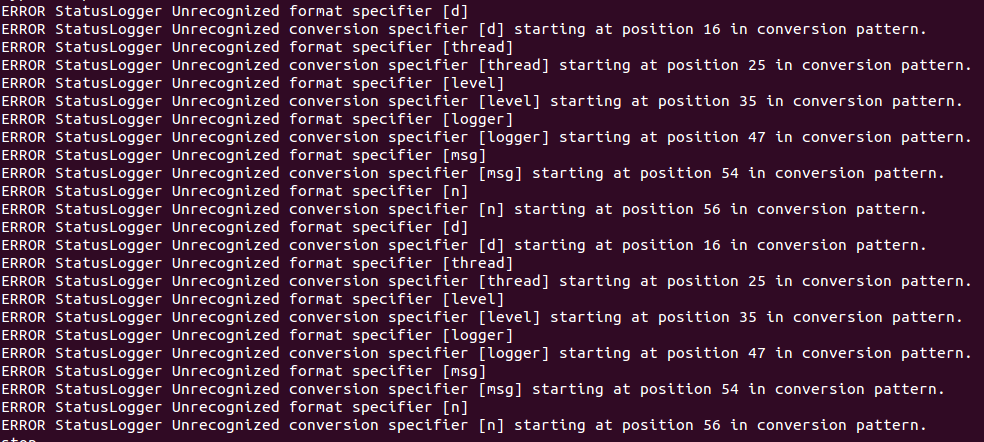The height and width of the screenshot is (442, 984).
Task: Click first "format specifier [msg]" error line
Action: click(x=243, y=155)
